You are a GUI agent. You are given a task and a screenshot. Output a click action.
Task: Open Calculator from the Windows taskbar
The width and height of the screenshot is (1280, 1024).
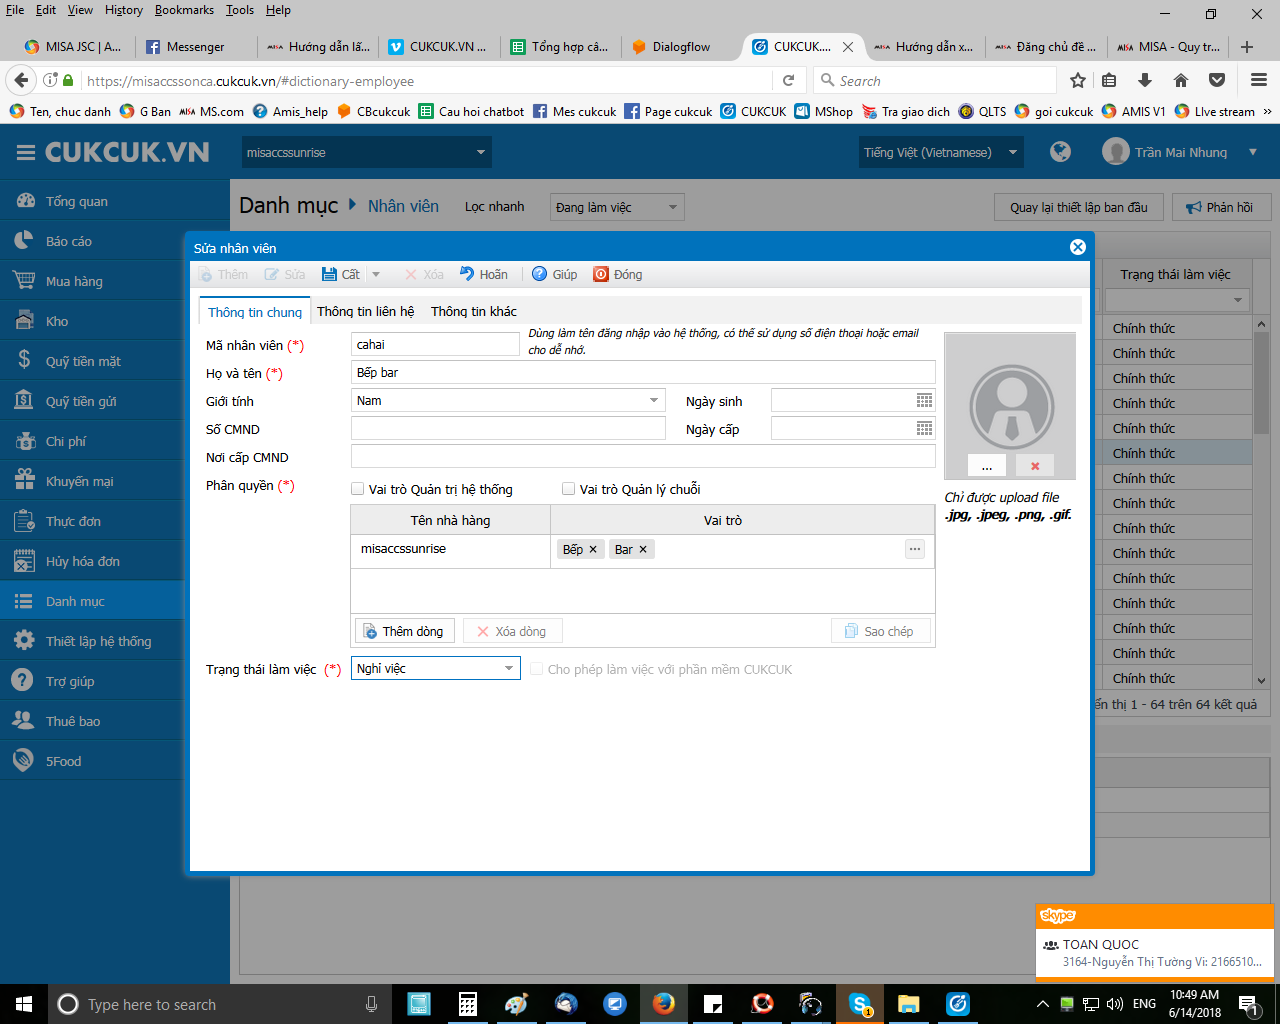[467, 1003]
